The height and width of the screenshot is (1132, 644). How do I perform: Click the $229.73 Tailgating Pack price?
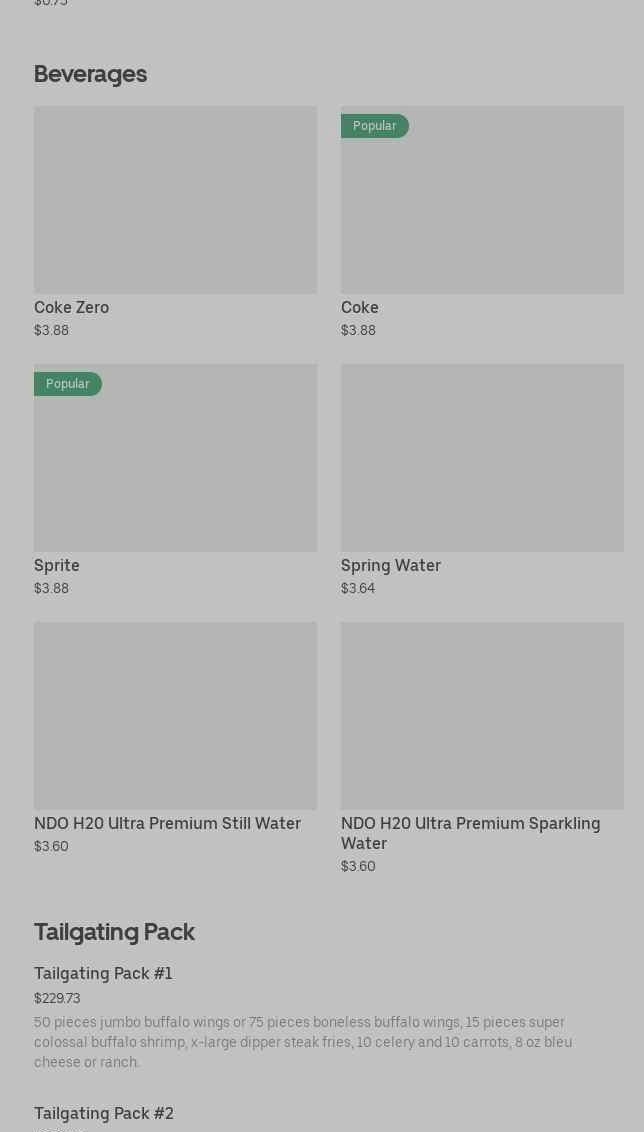[57, 998]
